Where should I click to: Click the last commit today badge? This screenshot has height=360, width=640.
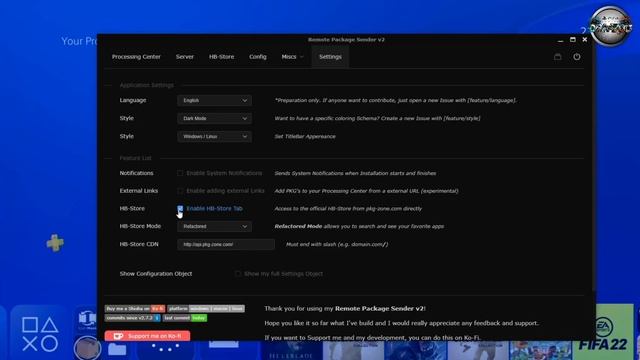coord(185,318)
